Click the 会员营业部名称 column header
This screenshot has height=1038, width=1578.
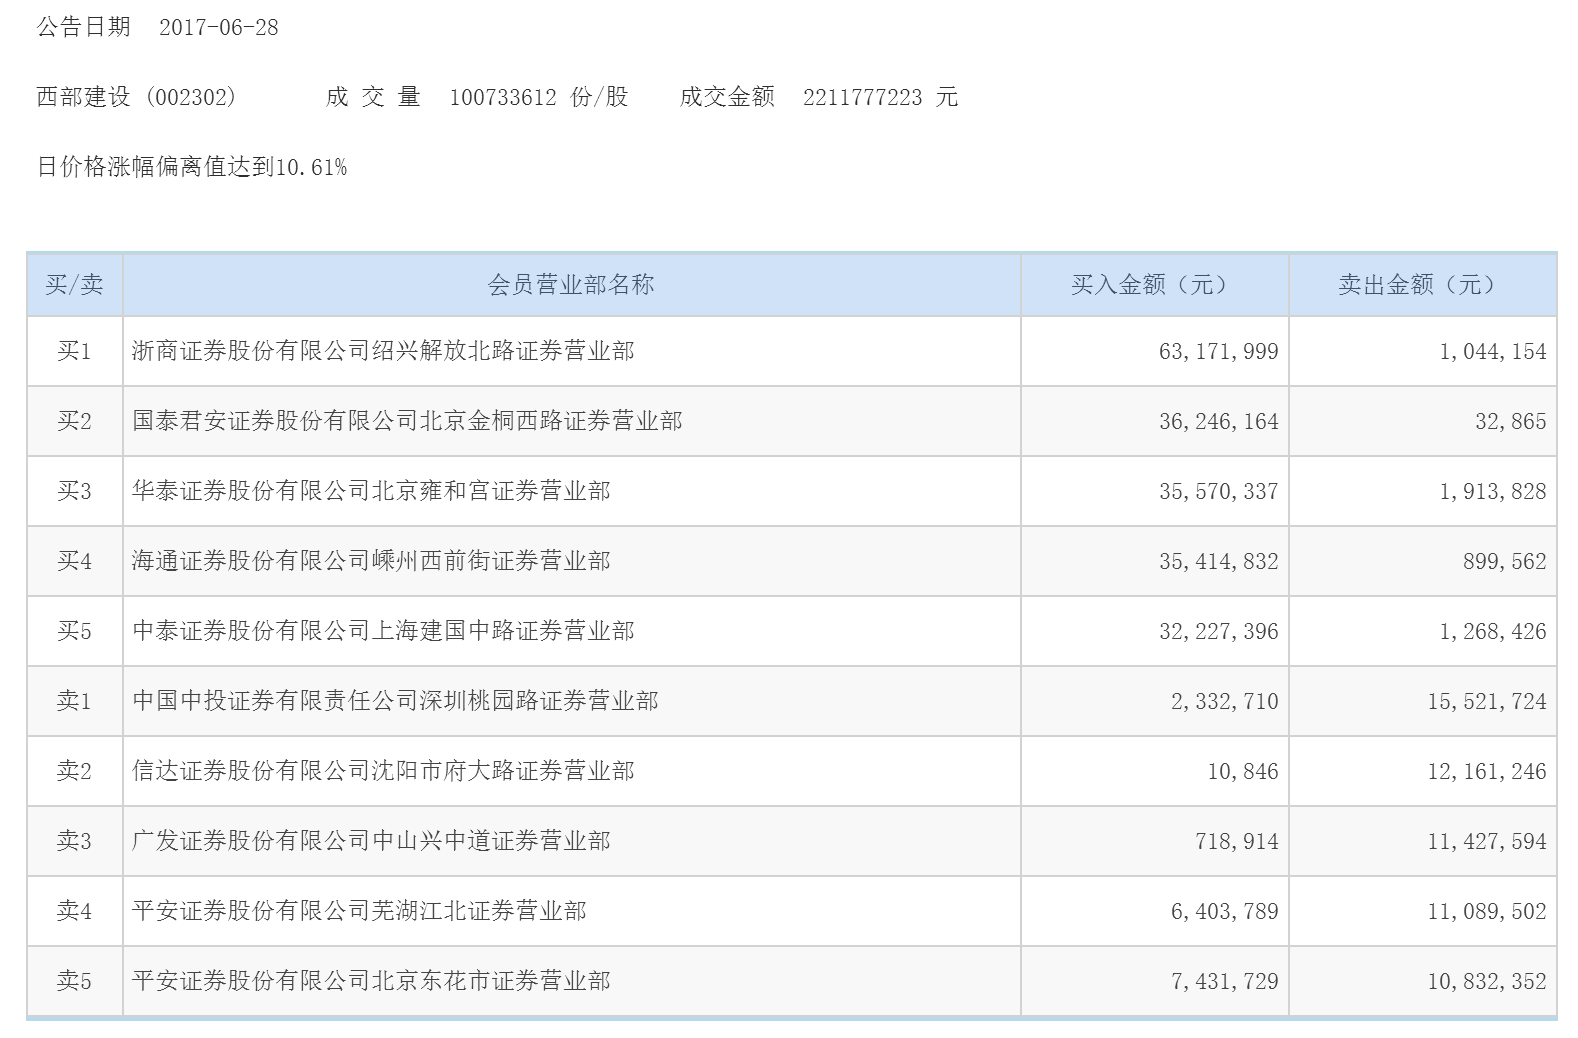571,285
